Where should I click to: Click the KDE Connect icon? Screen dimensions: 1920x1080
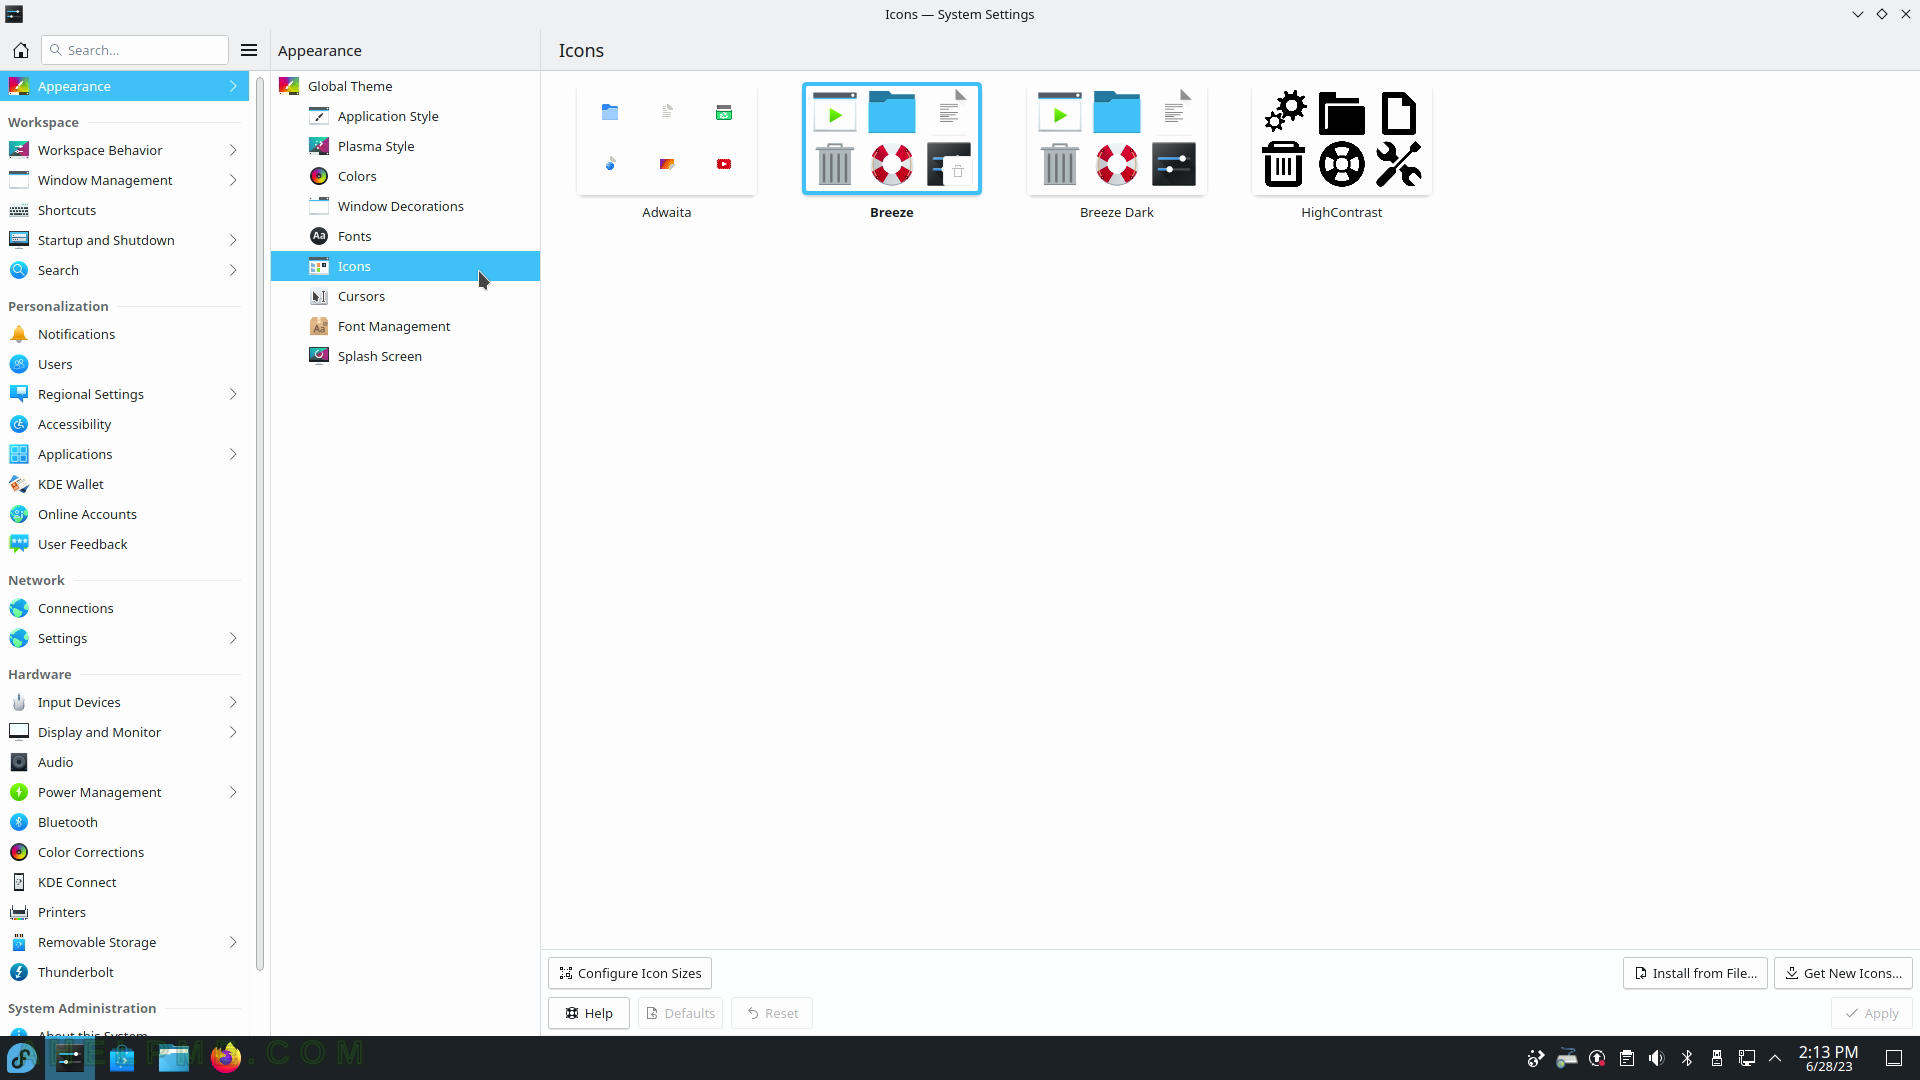pos(19,882)
